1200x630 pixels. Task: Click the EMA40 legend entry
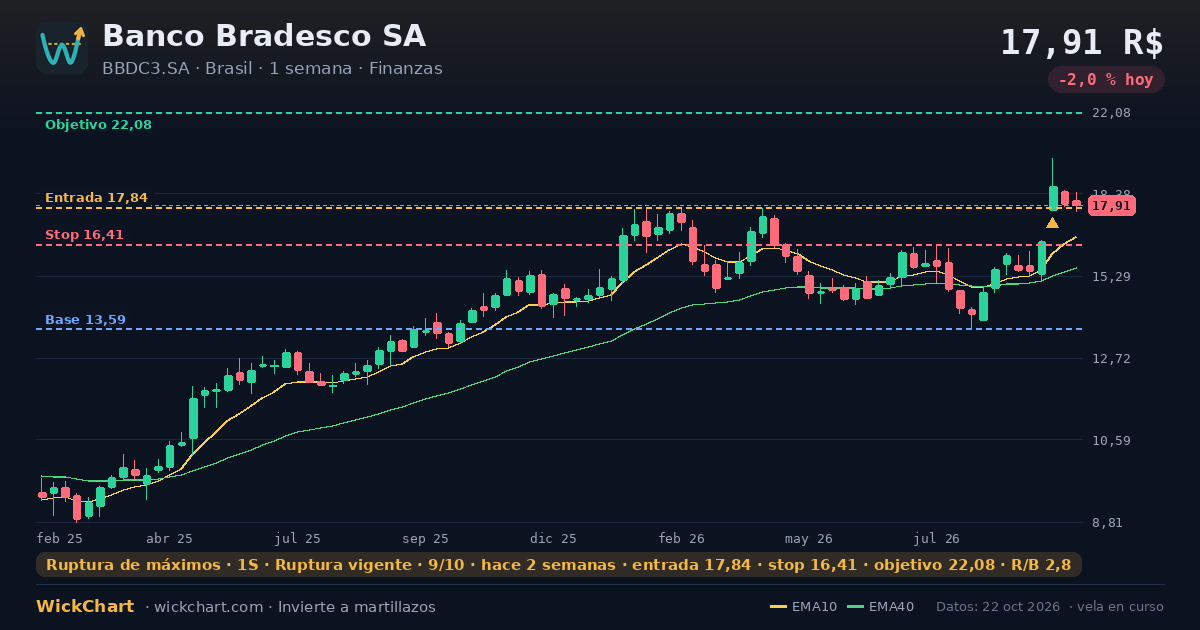880,607
